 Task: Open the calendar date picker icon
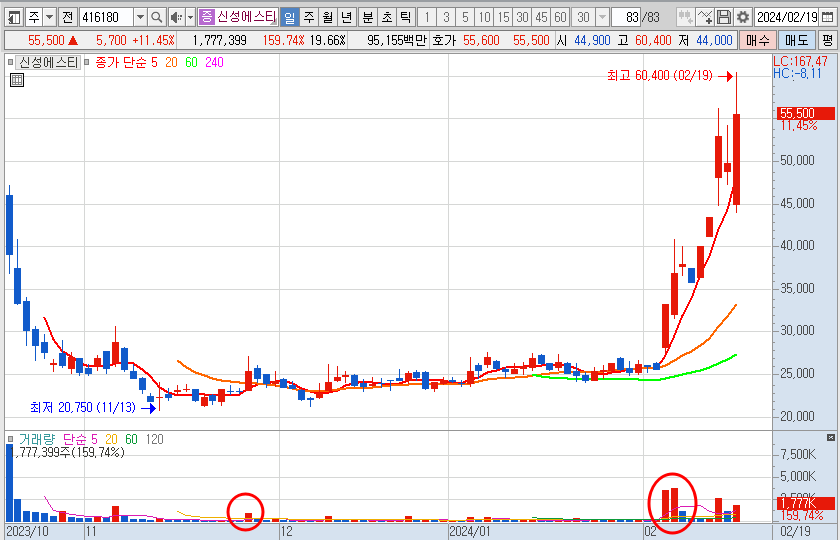827,18
